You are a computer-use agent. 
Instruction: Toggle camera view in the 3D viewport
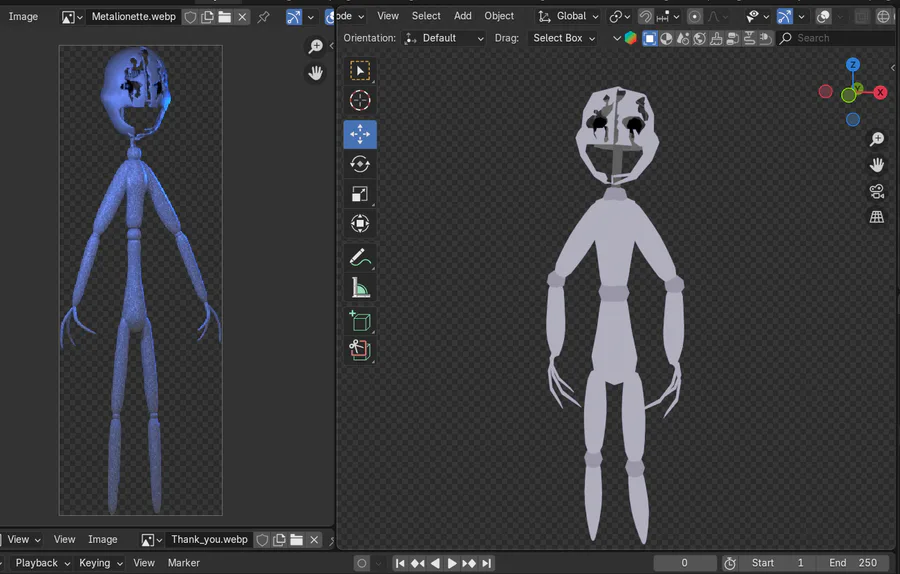coord(876,191)
